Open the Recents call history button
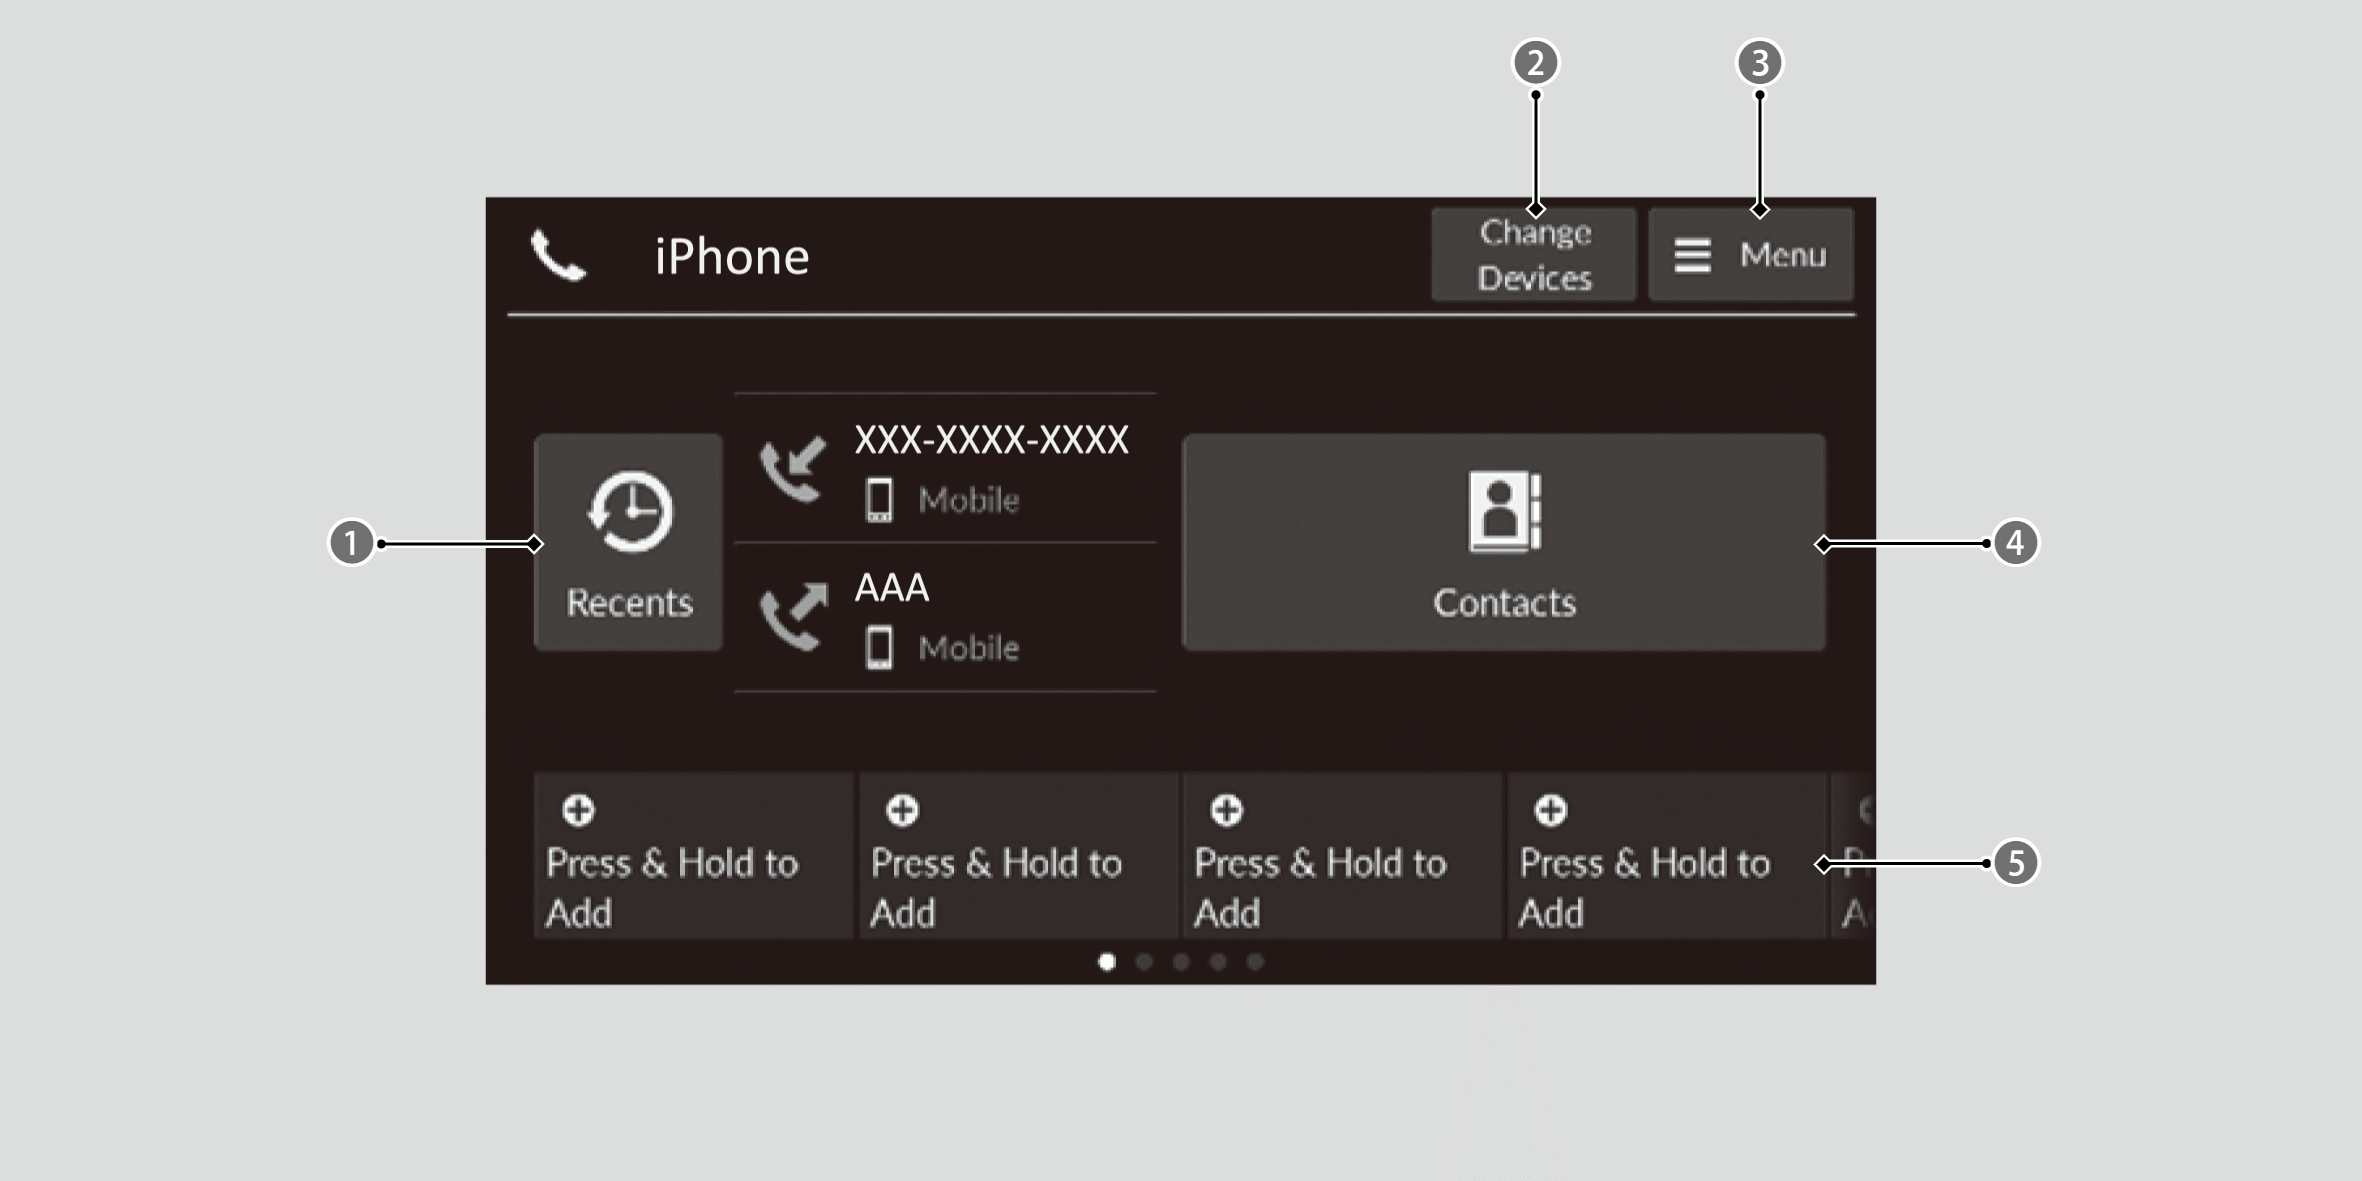Screen dimensions: 2362x1181 point(628,543)
